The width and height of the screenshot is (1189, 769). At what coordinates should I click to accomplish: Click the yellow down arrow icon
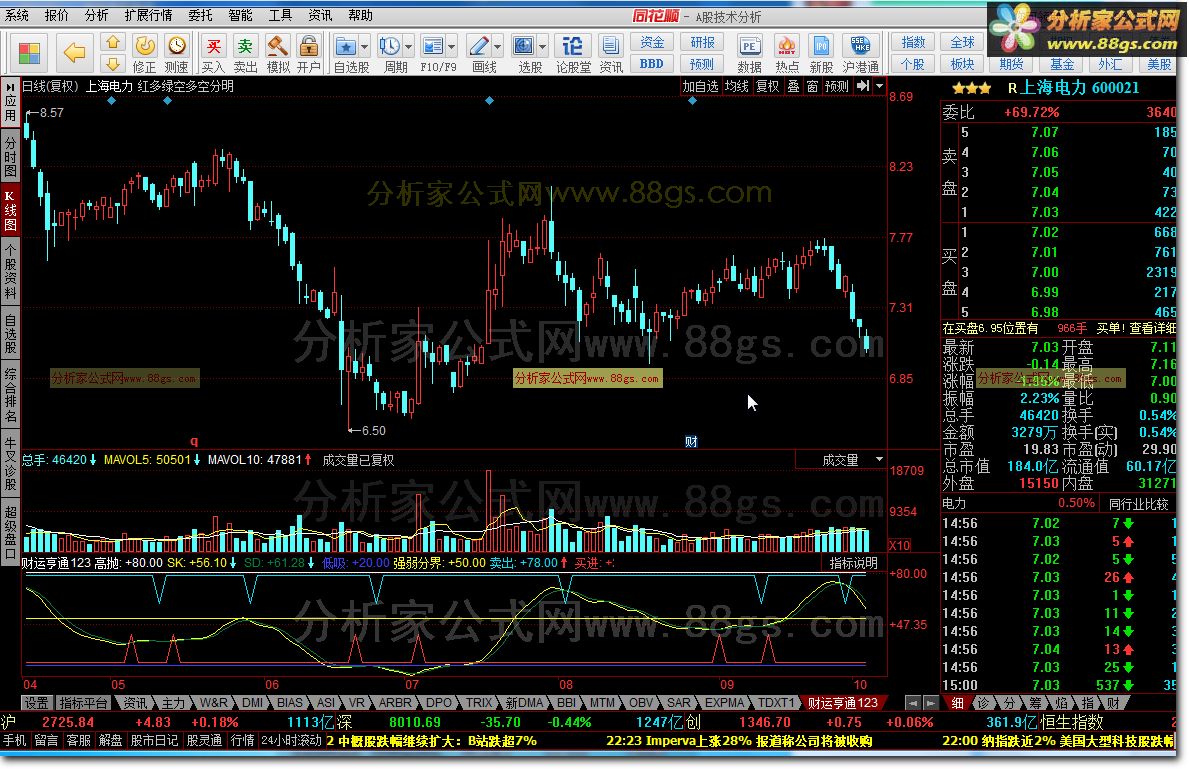tap(112, 64)
